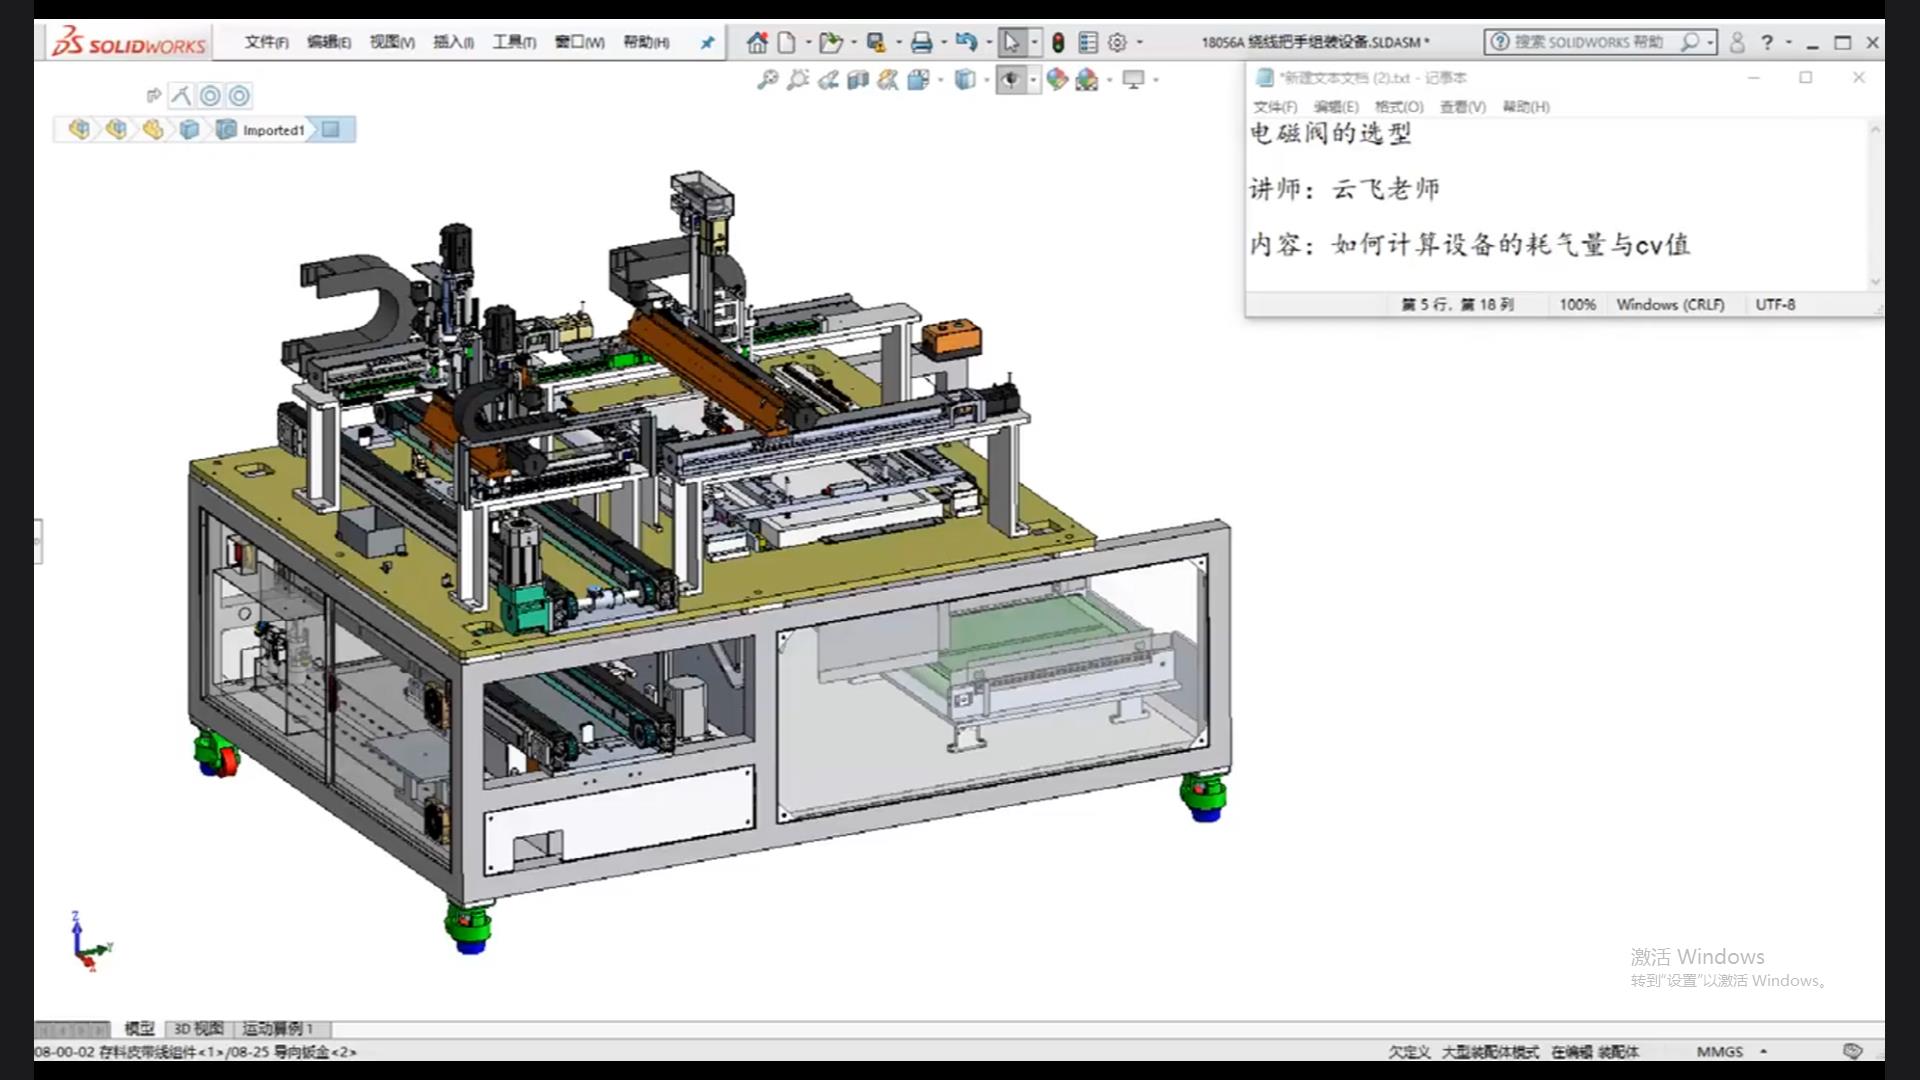Click the angle mate icon
Screen dimensions: 1920x1080
pyautogui.click(x=181, y=95)
